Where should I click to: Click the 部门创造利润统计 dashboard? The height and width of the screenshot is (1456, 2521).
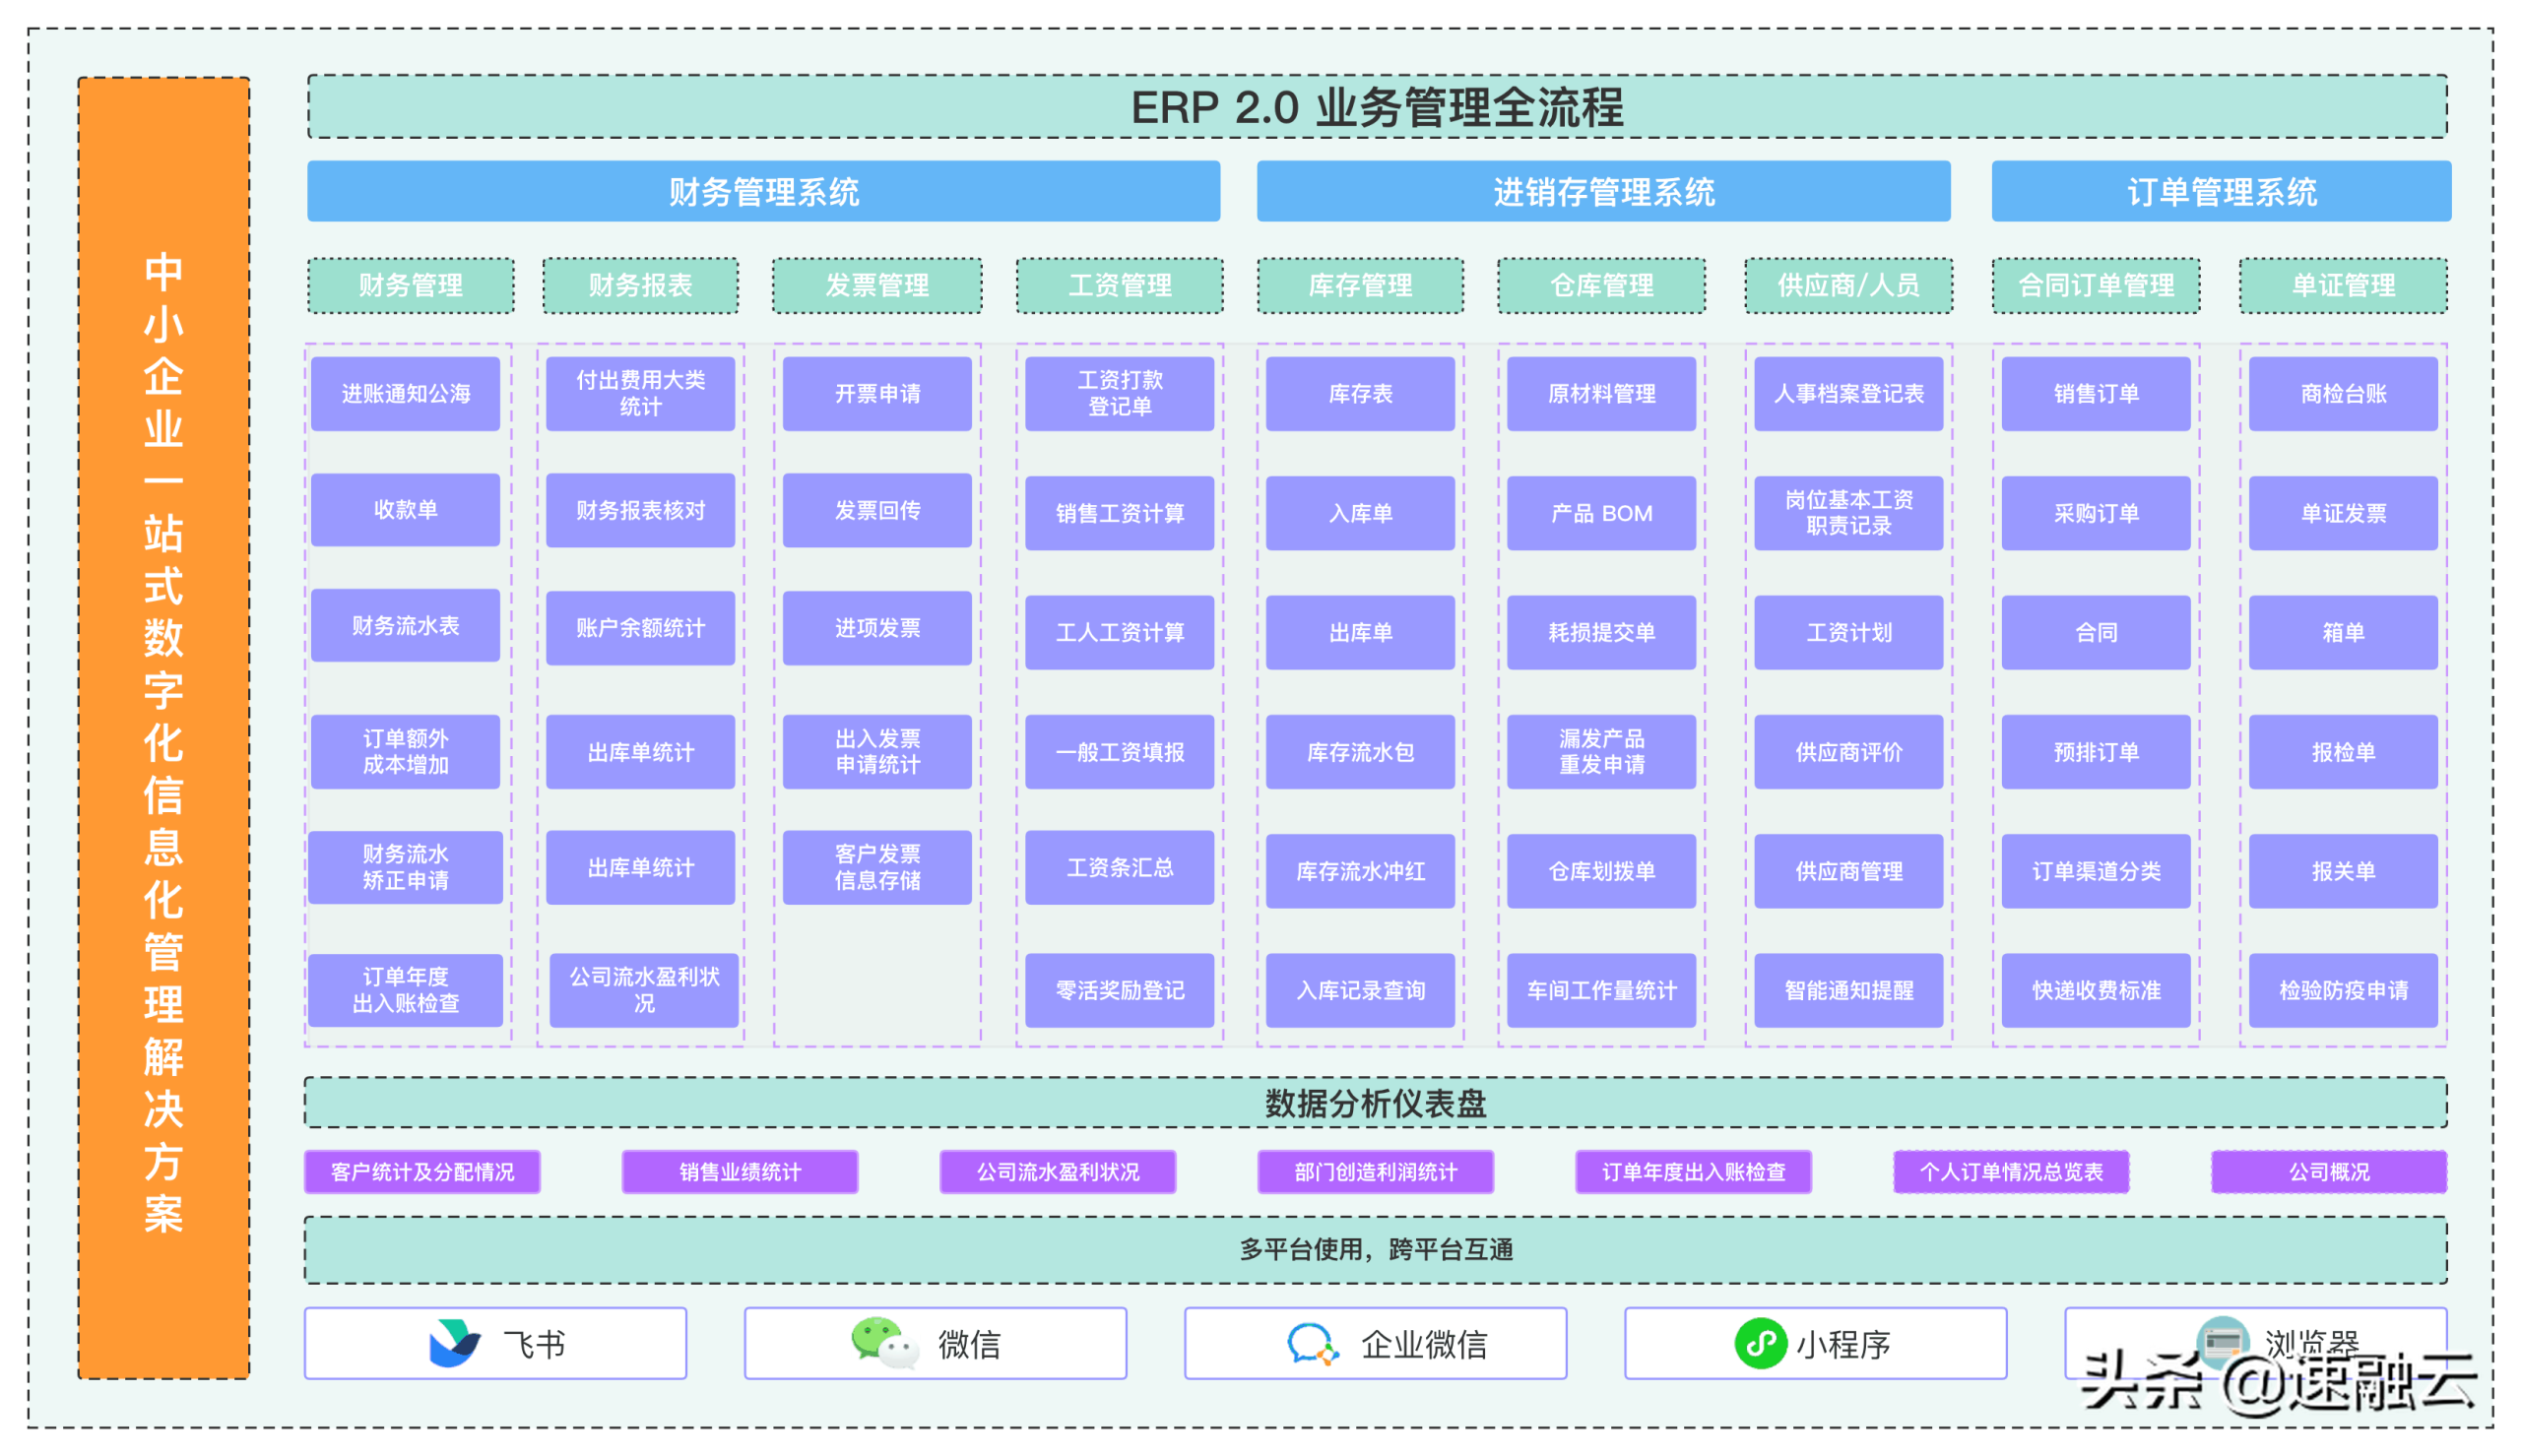1376,1172
